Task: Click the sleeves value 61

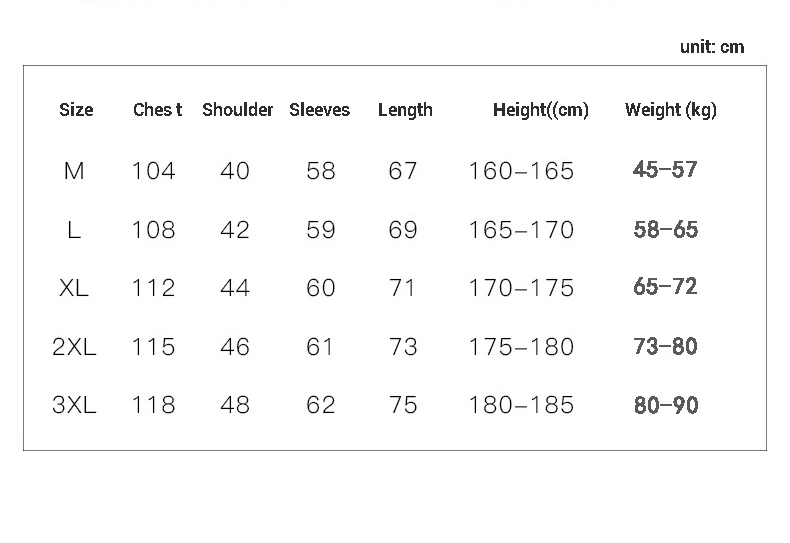Action: coord(319,347)
